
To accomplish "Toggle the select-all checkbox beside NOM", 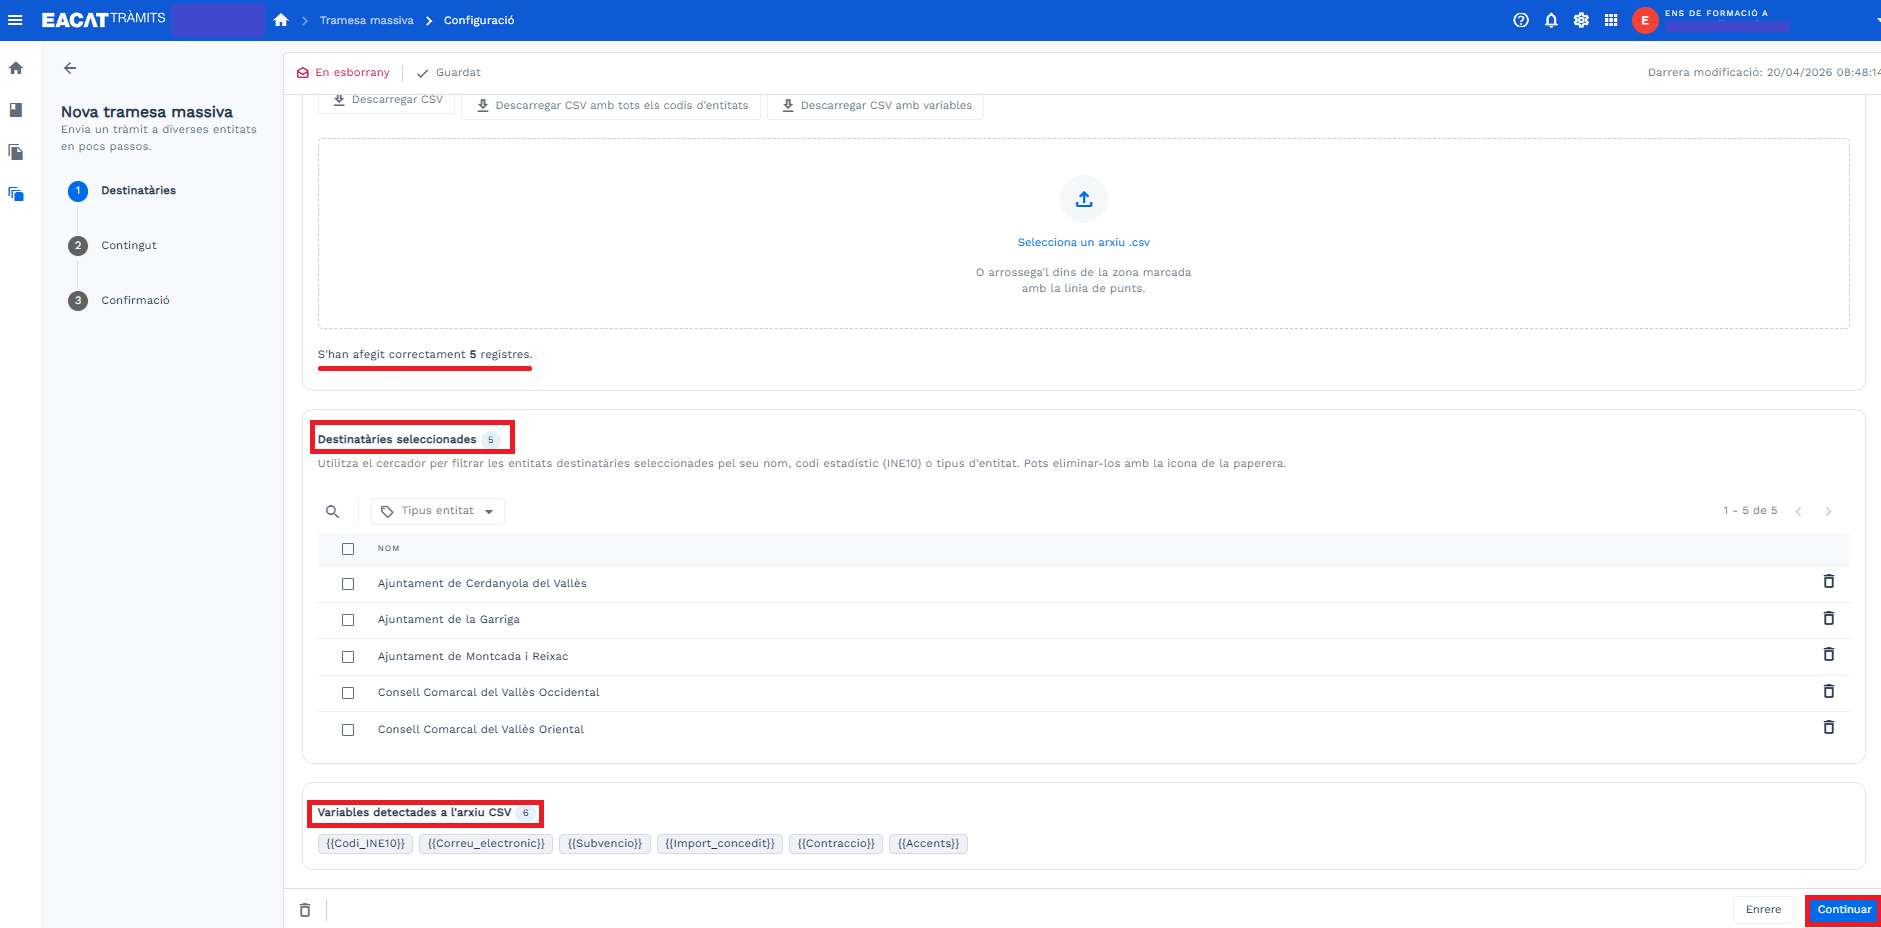I will (x=348, y=549).
